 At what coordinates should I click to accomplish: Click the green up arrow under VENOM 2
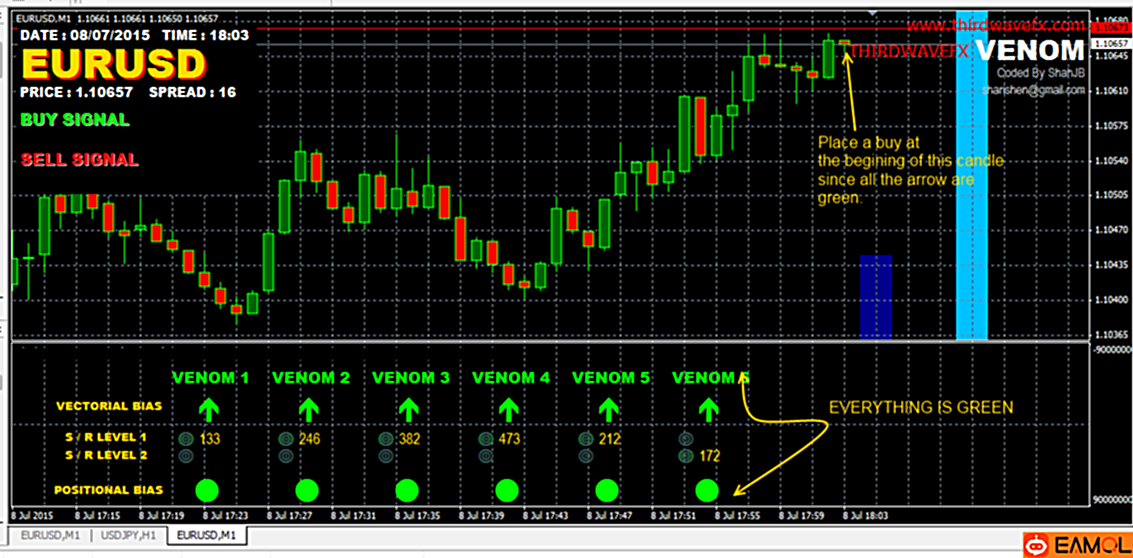pyautogui.click(x=308, y=410)
